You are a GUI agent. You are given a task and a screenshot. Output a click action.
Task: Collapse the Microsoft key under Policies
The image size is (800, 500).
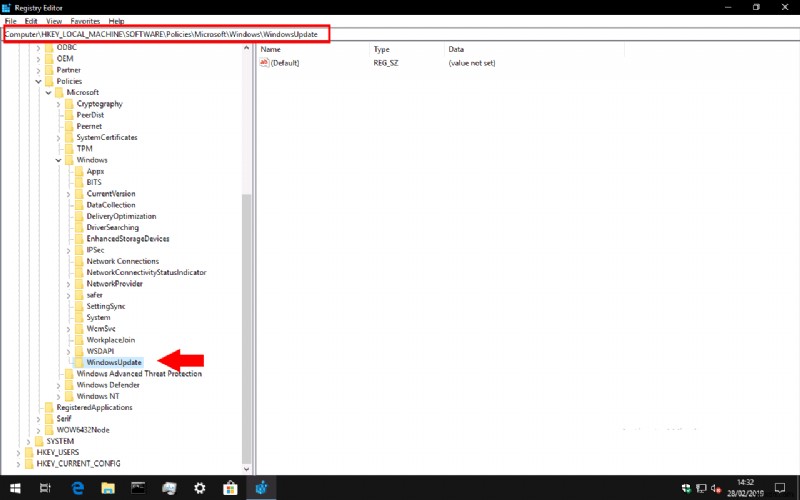pyautogui.click(x=48, y=92)
